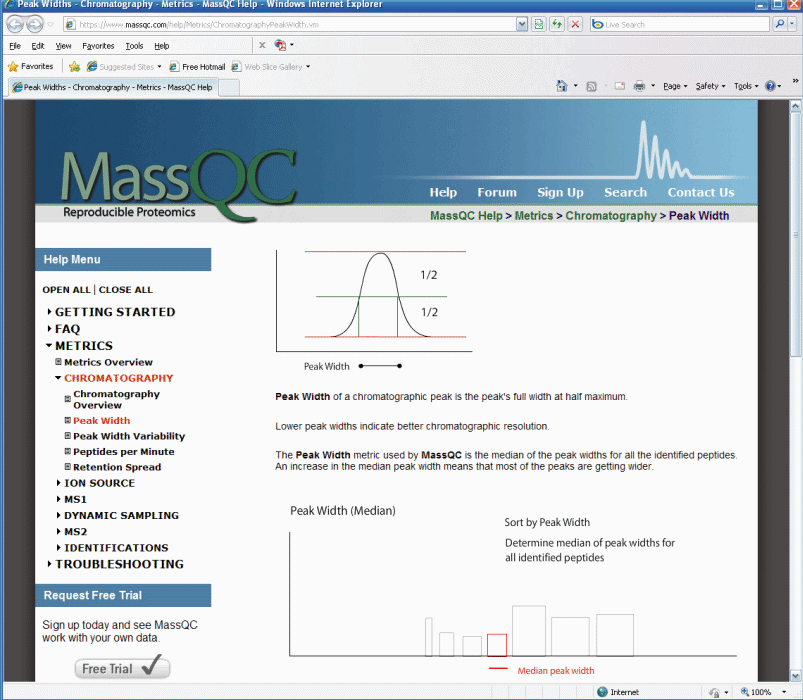Image resolution: width=803 pixels, height=700 pixels.
Task: Click the Read Mail icon
Action: click(x=620, y=86)
